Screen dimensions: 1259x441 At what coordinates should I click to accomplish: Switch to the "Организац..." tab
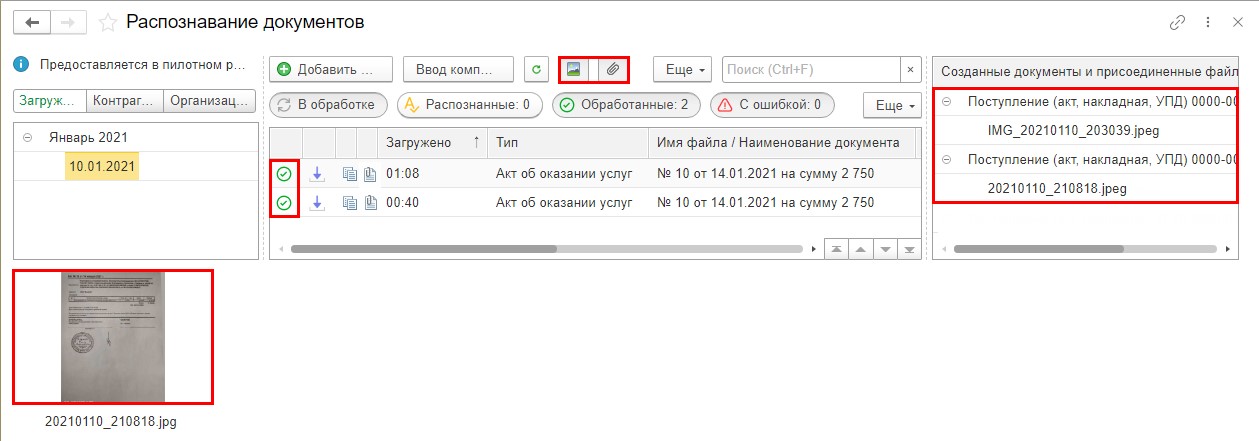click(209, 101)
